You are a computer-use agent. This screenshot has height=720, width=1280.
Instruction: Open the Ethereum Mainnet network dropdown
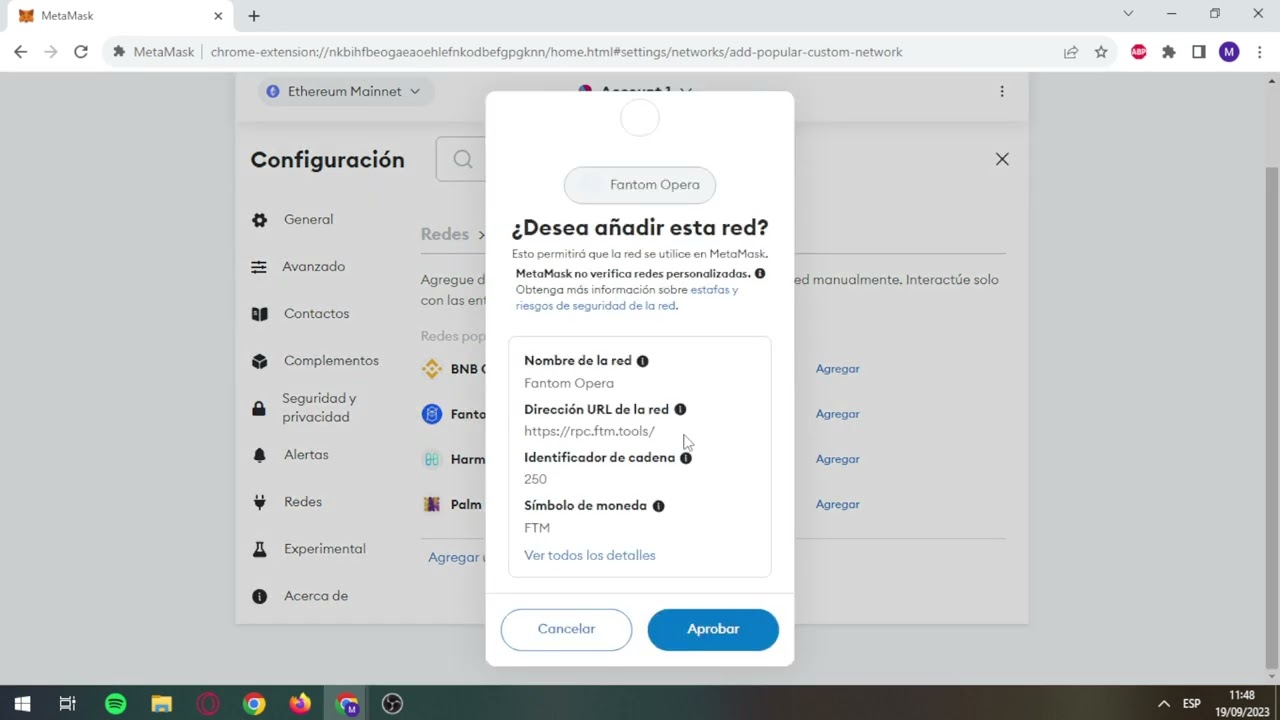(x=344, y=91)
